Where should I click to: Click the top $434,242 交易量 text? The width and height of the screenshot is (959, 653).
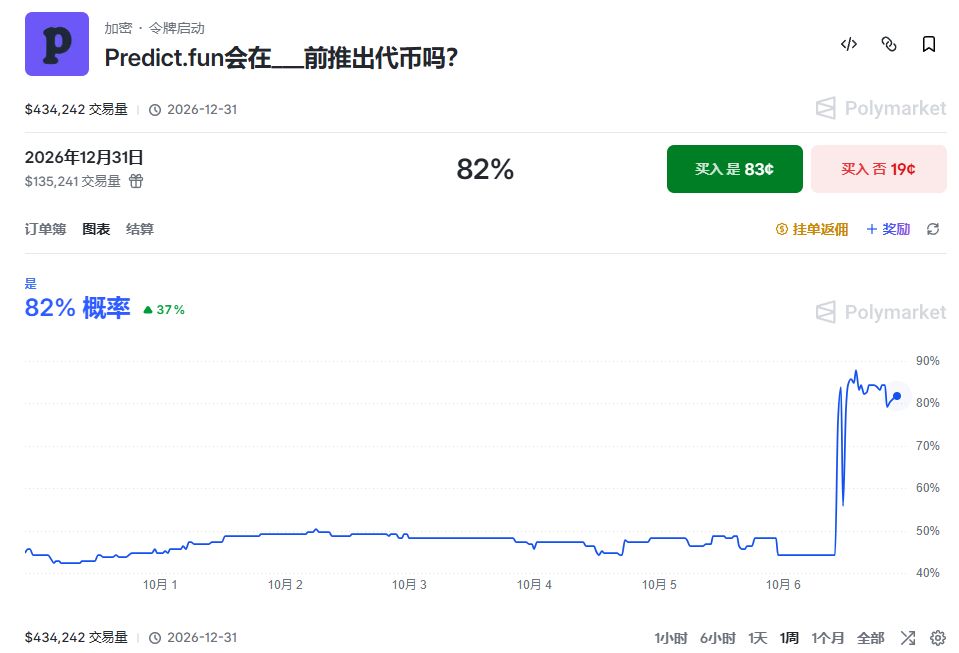76,109
